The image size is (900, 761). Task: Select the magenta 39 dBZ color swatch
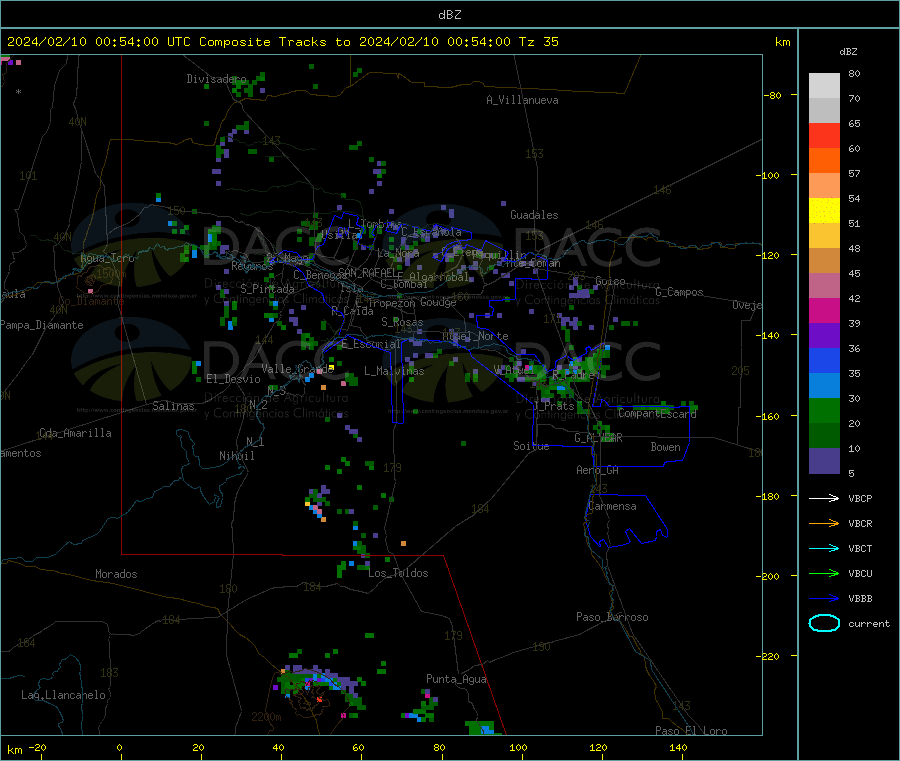point(824,310)
